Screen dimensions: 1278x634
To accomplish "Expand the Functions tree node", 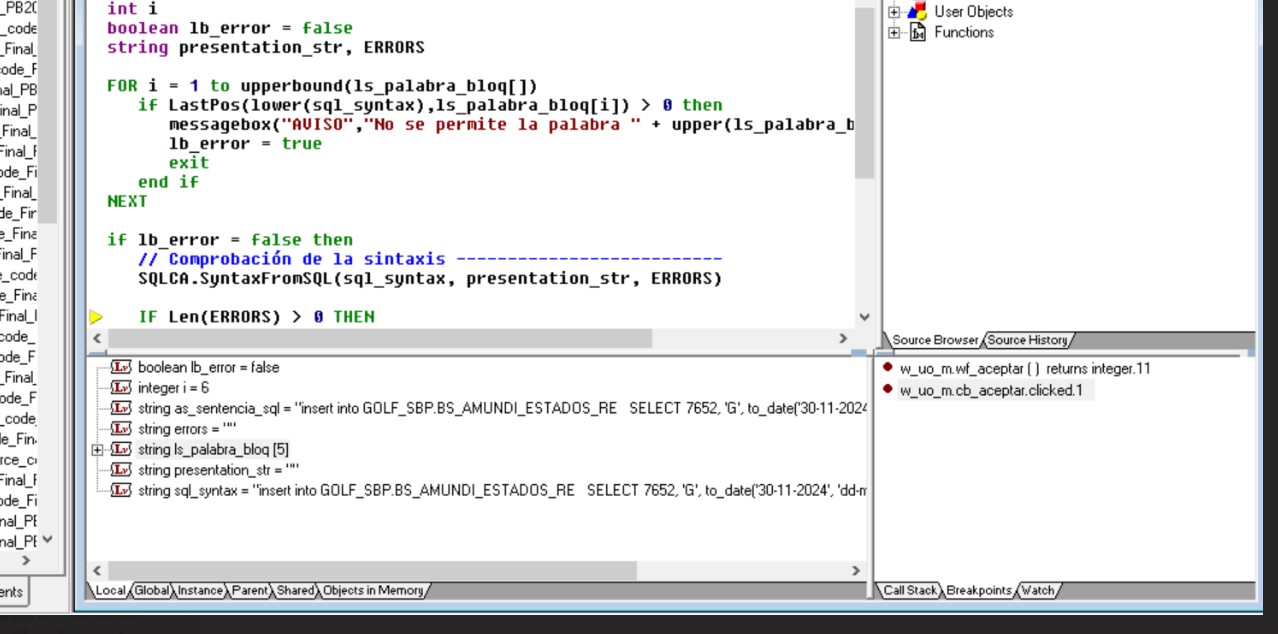I will 894,33.
